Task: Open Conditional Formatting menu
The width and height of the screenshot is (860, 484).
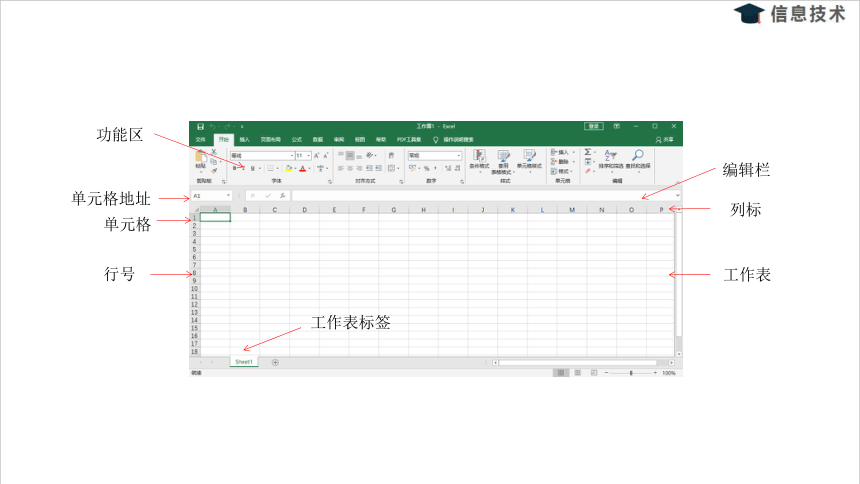Action: point(479,160)
